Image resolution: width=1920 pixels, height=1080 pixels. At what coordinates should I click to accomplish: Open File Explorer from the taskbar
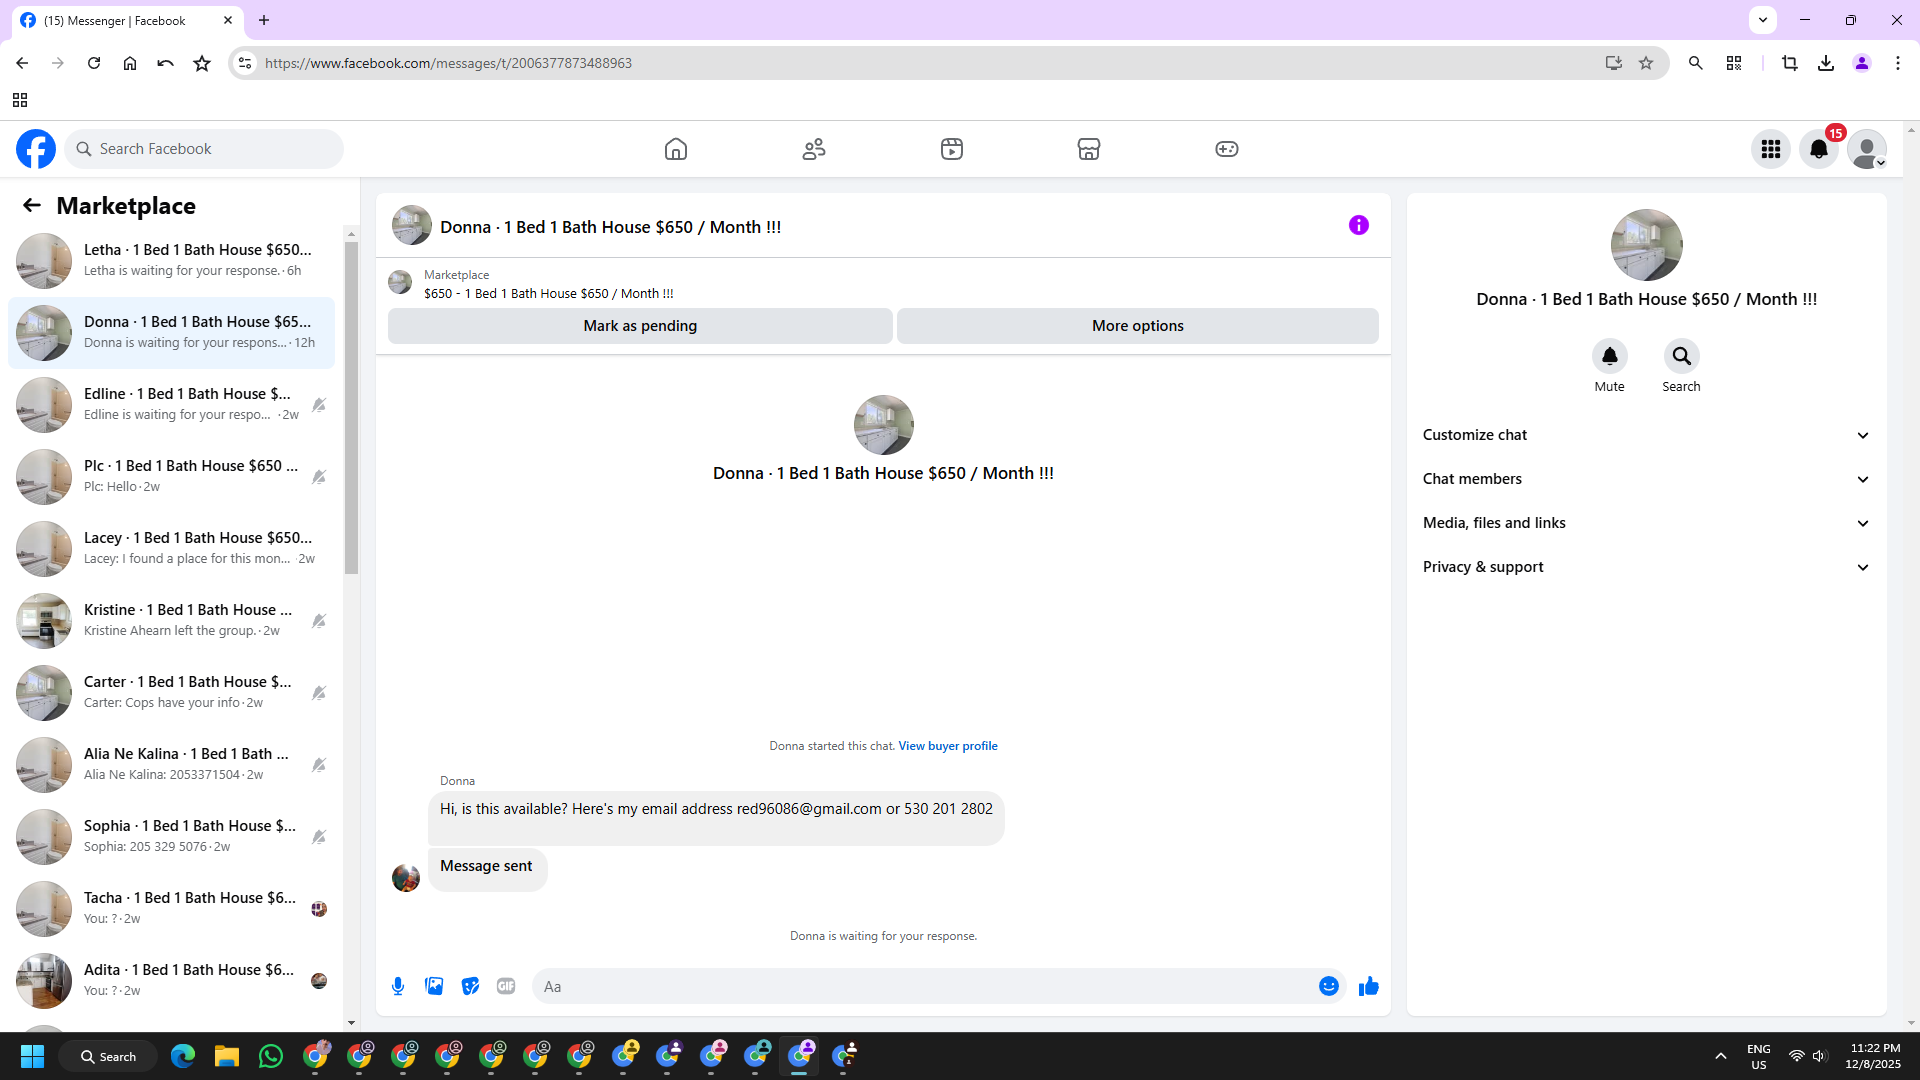(226, 1056)
